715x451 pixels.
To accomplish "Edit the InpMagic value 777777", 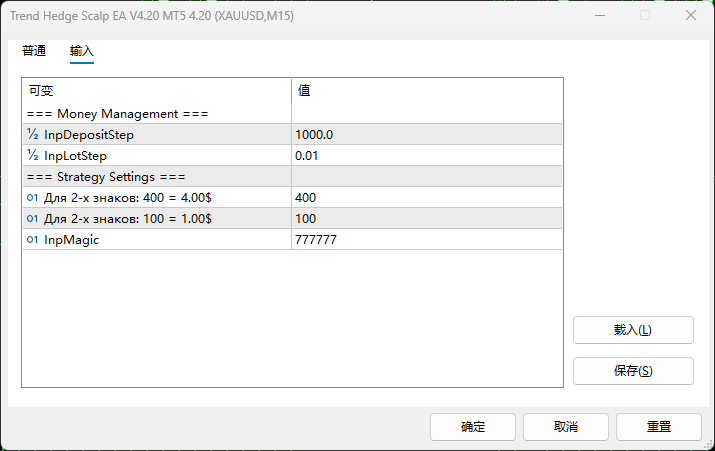I will pos(426,240).
